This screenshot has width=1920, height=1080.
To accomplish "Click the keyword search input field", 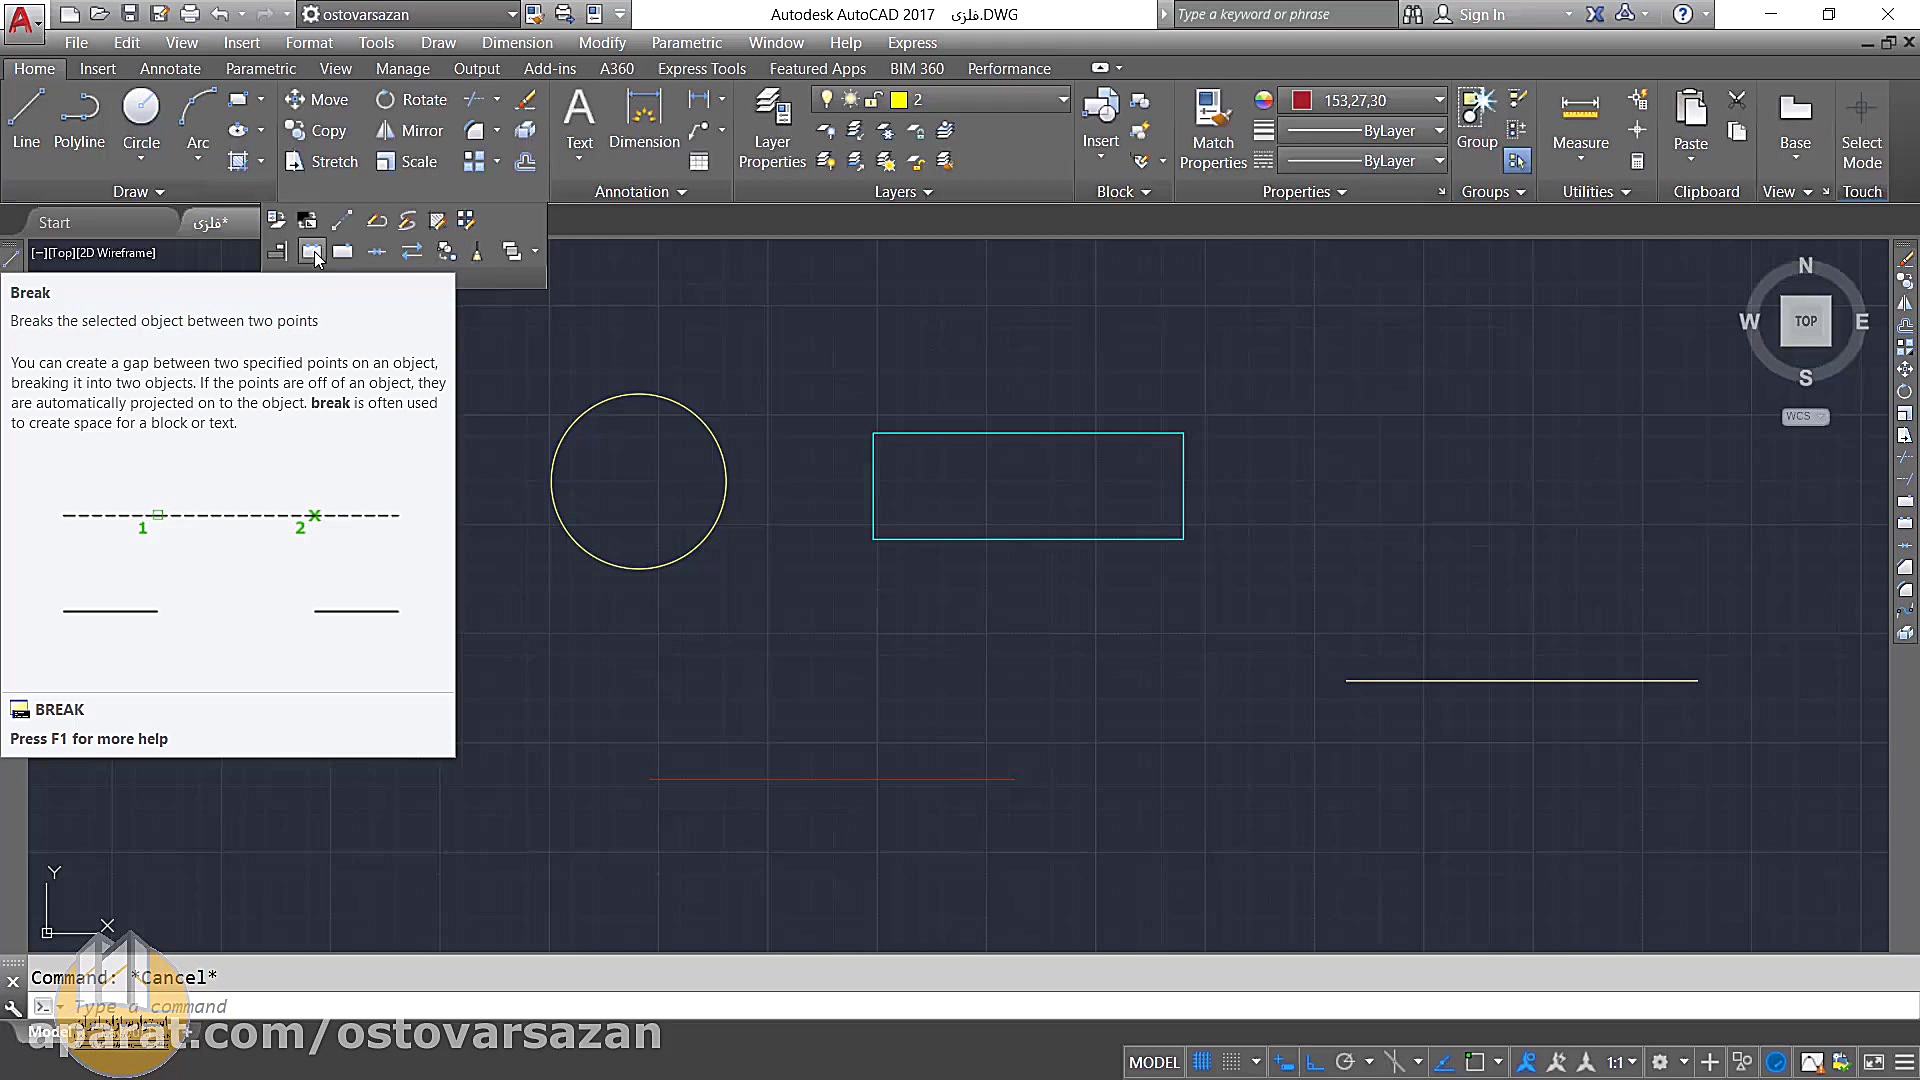I will point(1284,15).
